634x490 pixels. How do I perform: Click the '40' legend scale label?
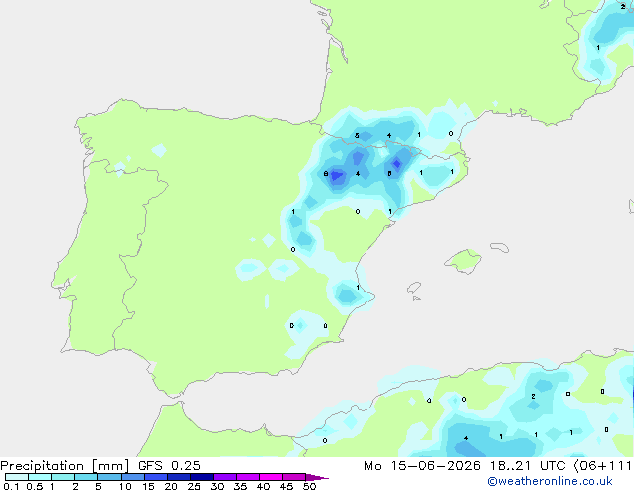[x=263, y=486]
